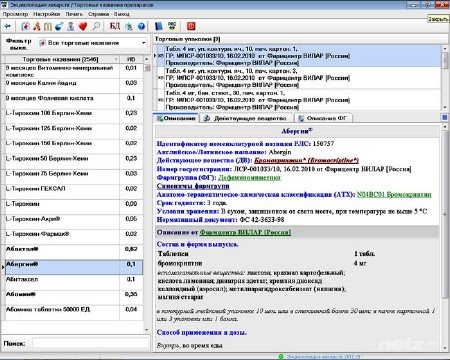The width and height of the screenshot is (450, 360).
Task: Select the L-Тироксин 150 Берлин-Хеми row
Action: 74,146
